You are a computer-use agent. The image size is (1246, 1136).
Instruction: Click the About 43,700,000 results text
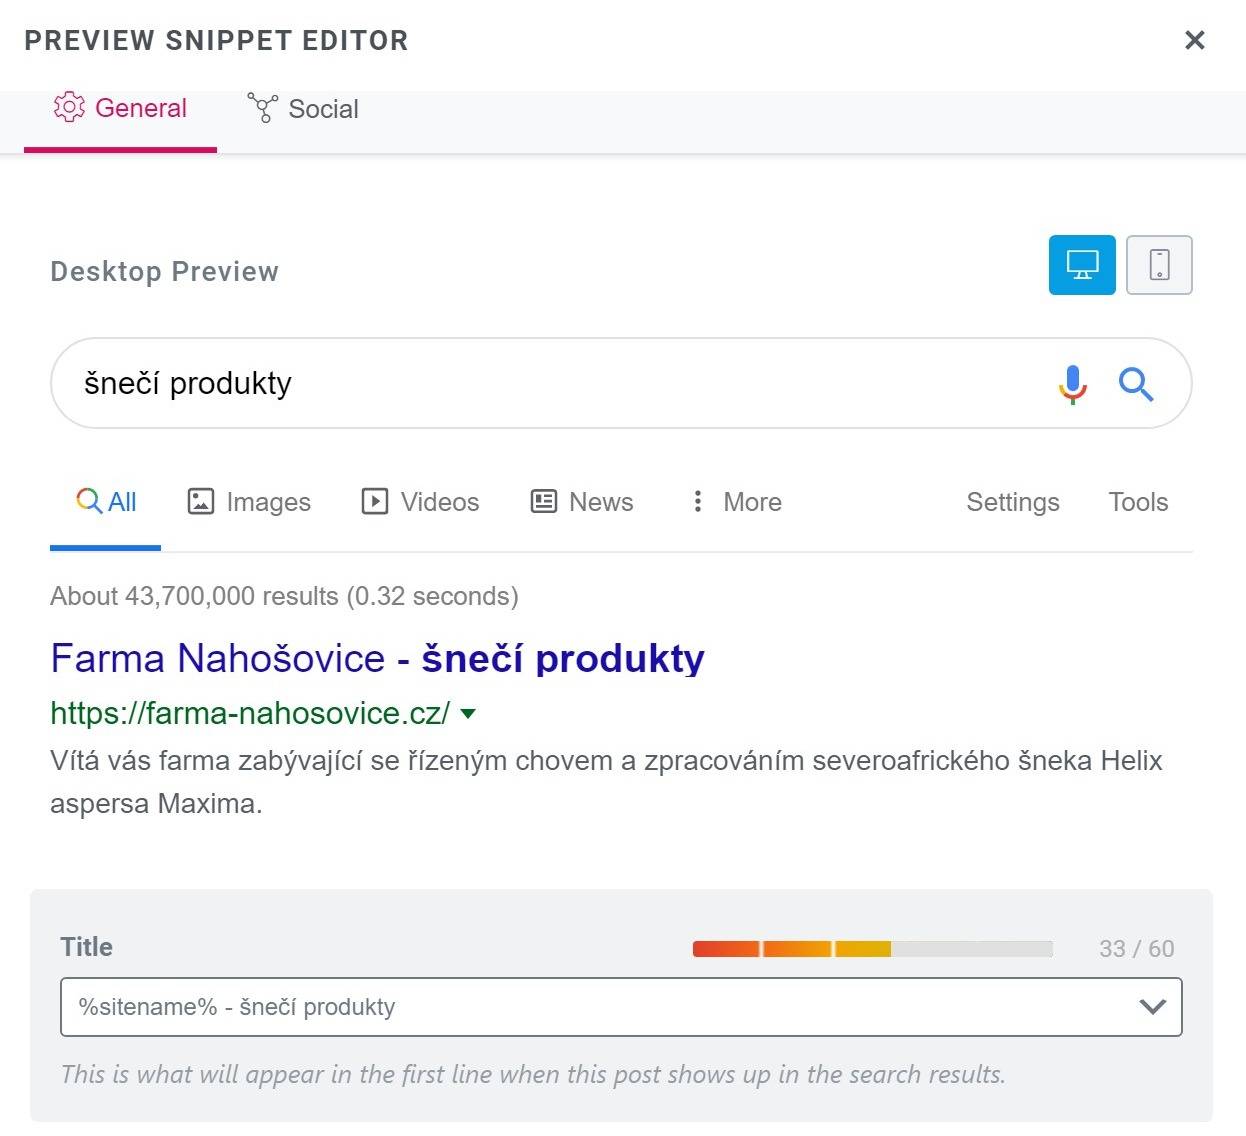tap(284, 596)
